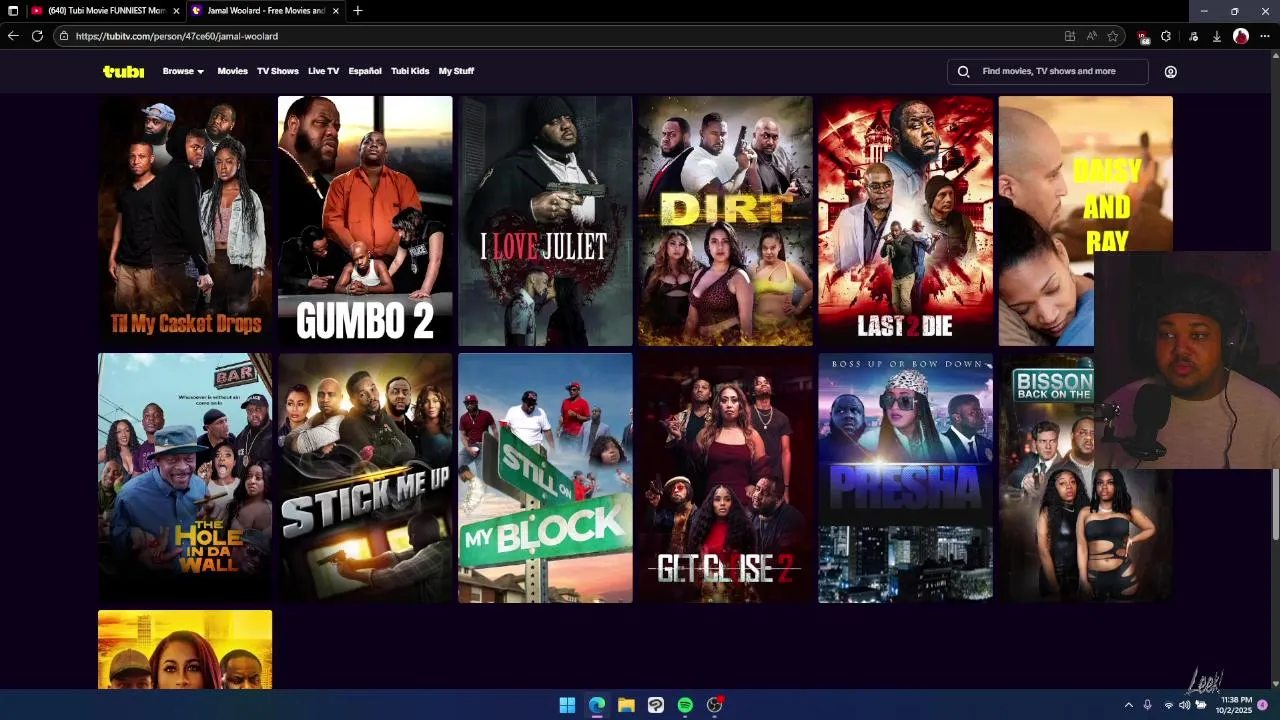The width and height of the screenshot is (1280, 720).
Task: Open Wi-Fi network tray icon
Action: [1168, 705]
